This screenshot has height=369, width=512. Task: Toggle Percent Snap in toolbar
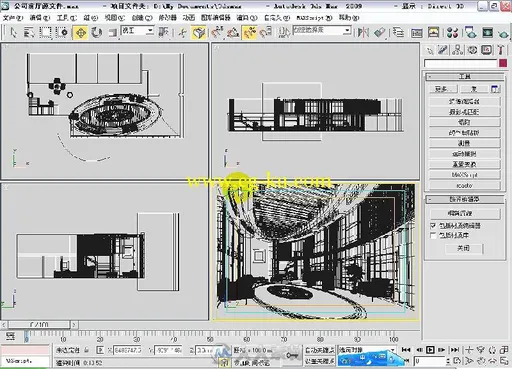pyautogui.click(x=249, y=32)
